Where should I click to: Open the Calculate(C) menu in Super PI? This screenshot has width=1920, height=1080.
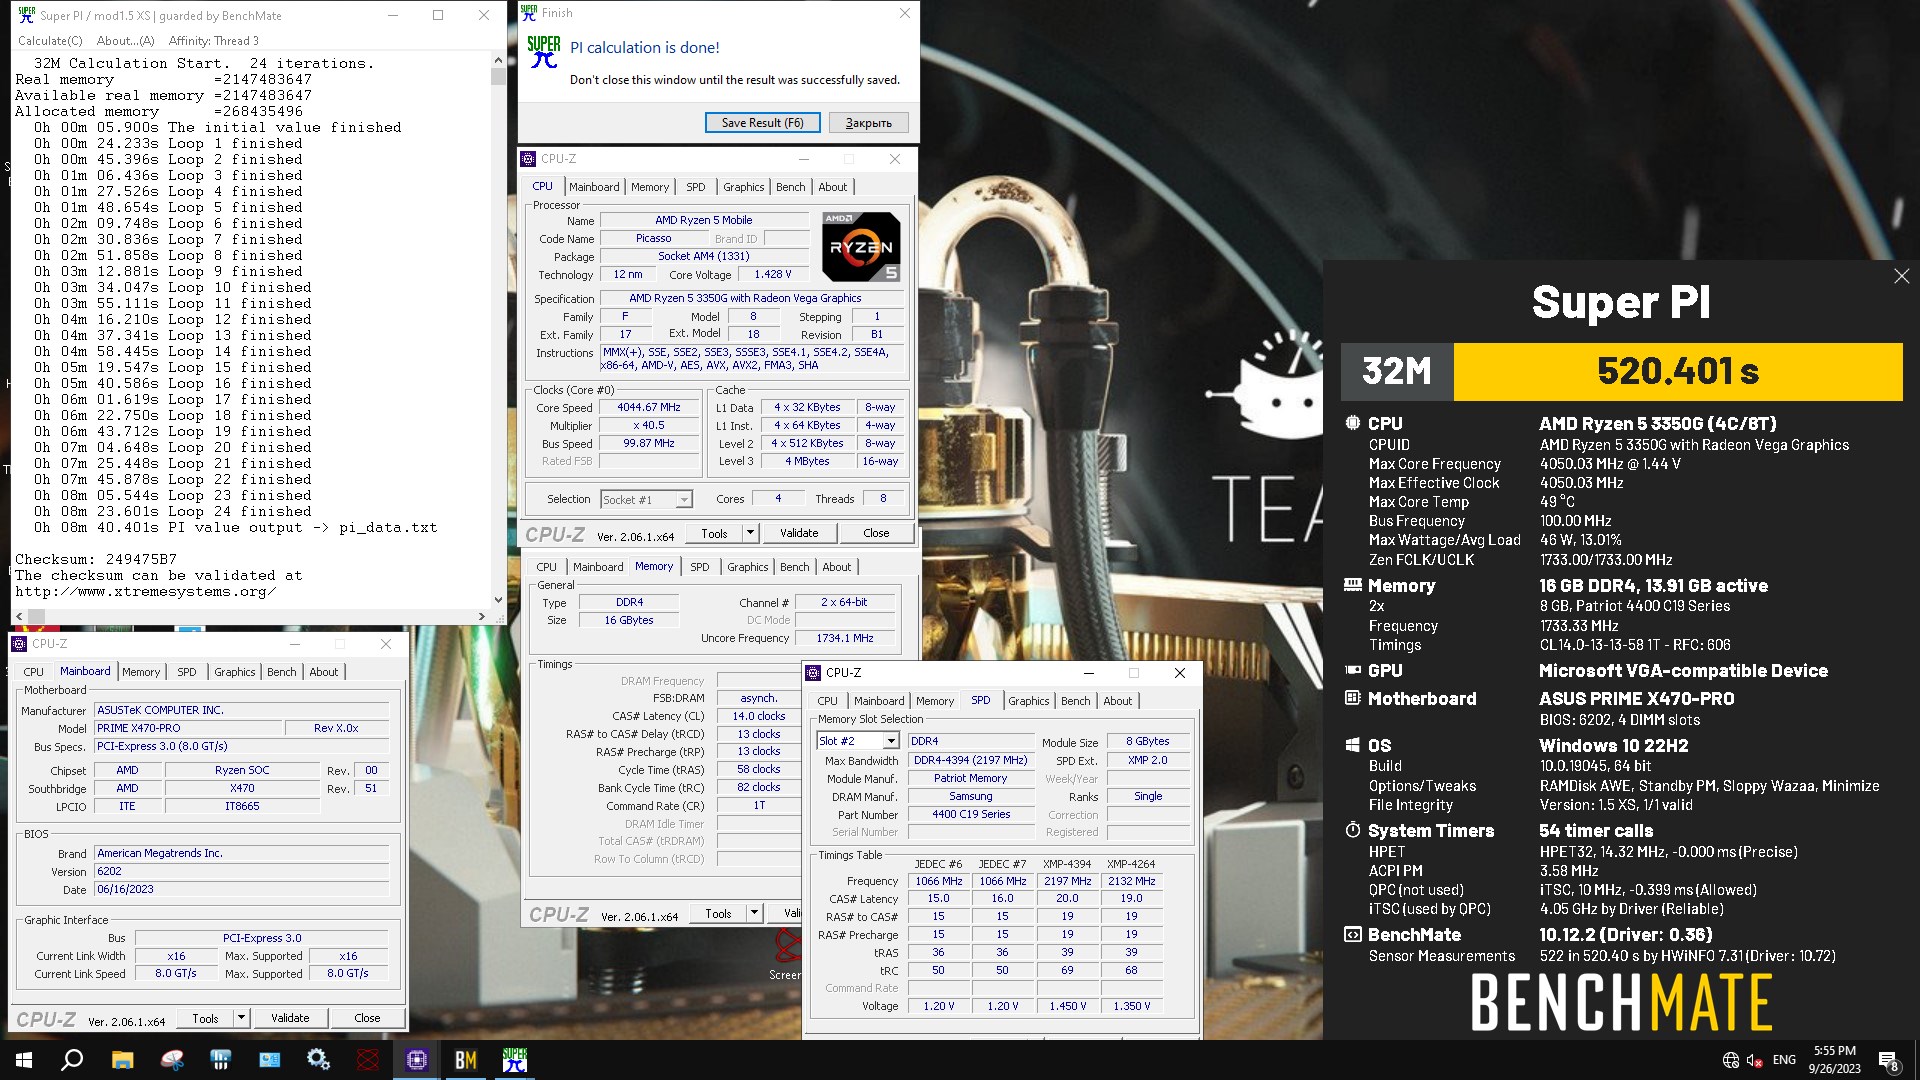pos(50,41)
